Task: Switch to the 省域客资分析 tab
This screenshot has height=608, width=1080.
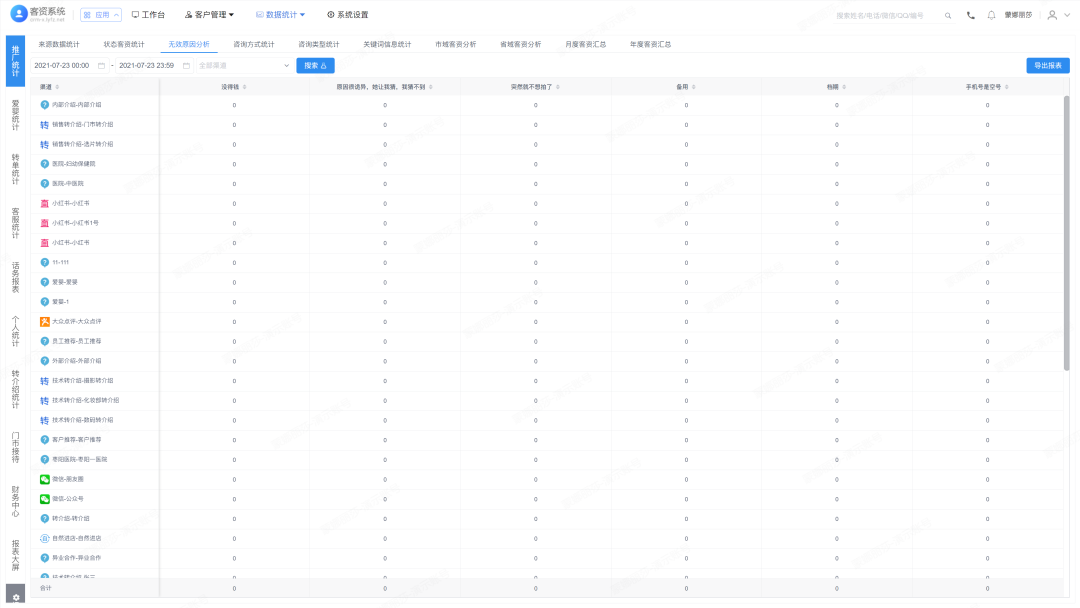Action: (x=521, y=44)
